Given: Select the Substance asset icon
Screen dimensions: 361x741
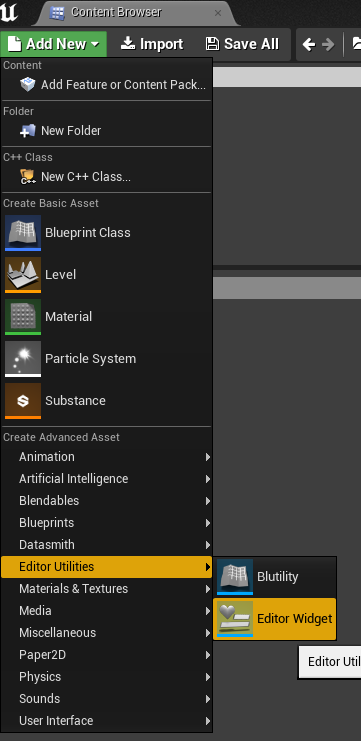Looking at the screenshot, I should coord(23,401).
